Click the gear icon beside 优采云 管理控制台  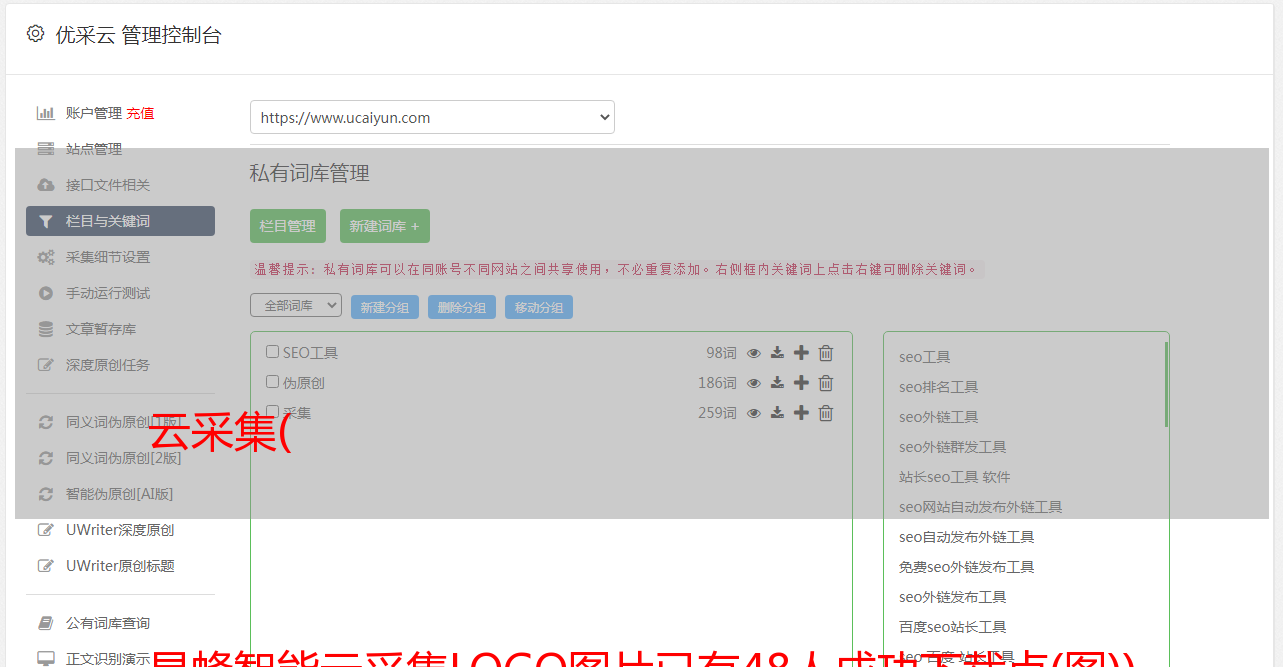pos(35,34)
